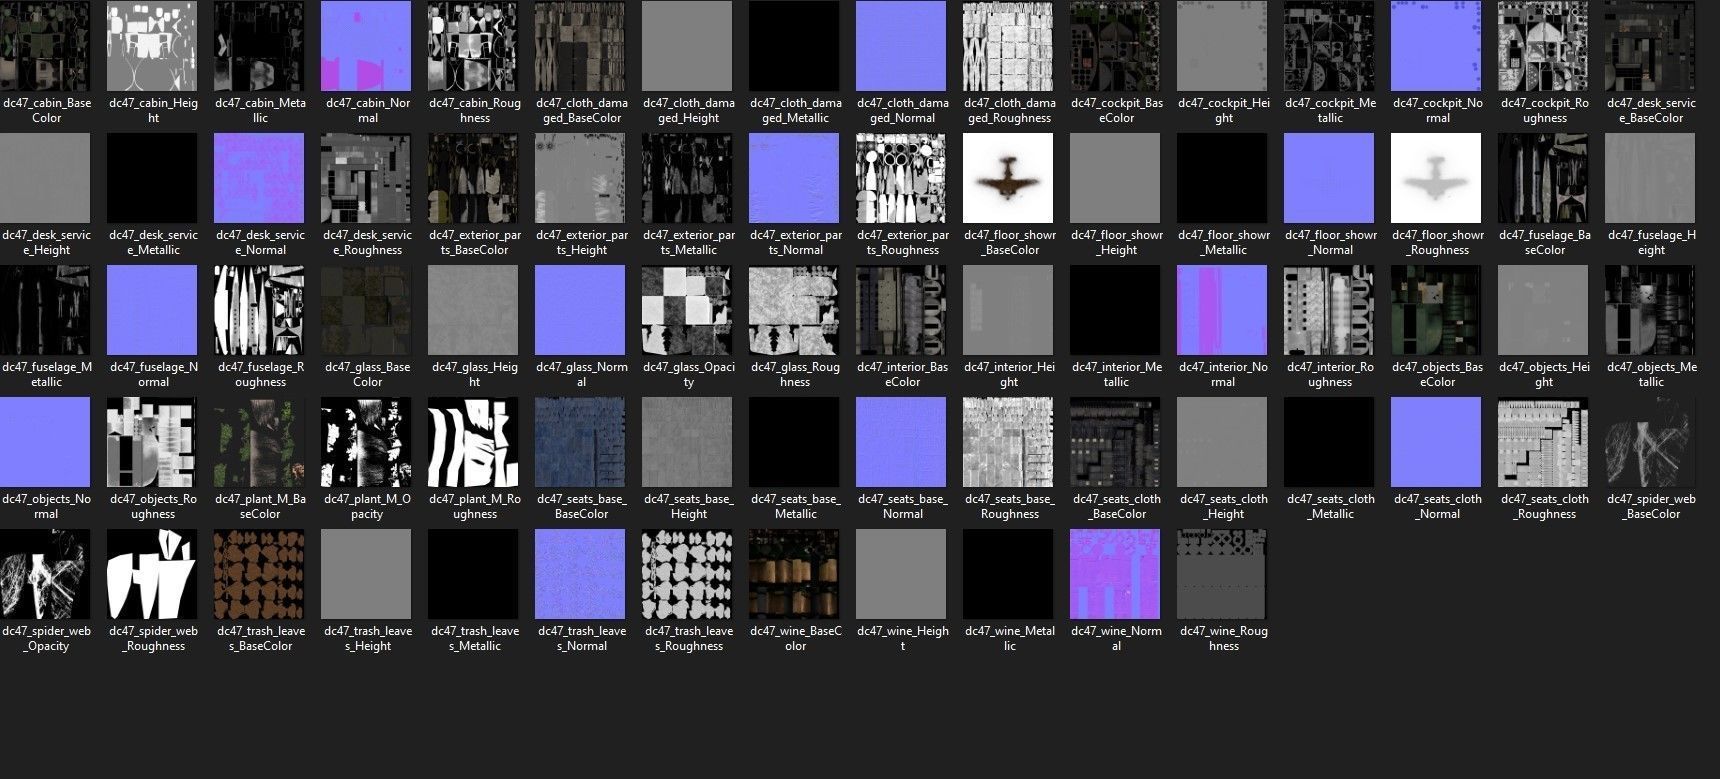1720x779 pixels.
Task: Select the dc47_floor_showr_BaseColor airplane shadow thumbnail
Action: (1009, 178)
